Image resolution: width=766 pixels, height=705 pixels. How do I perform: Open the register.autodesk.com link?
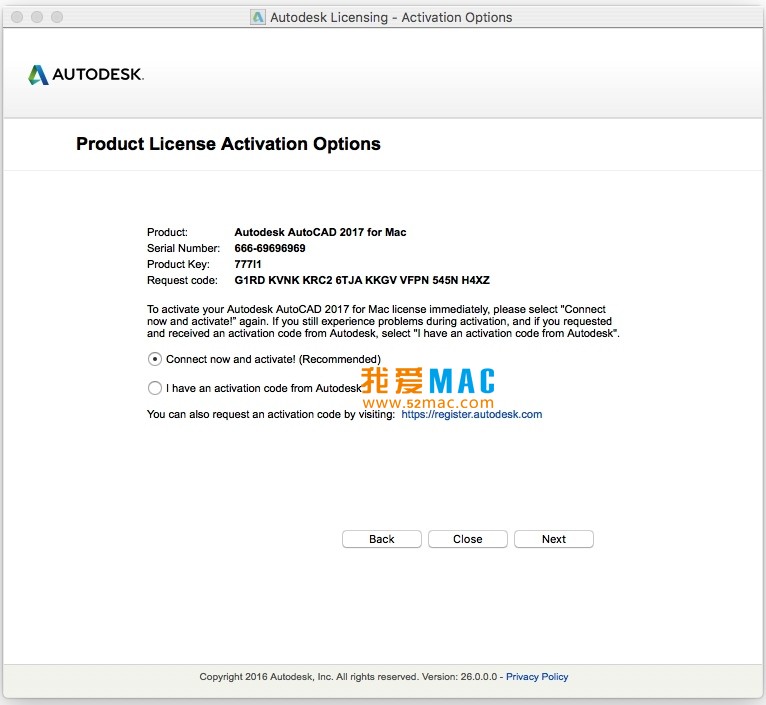471,415
